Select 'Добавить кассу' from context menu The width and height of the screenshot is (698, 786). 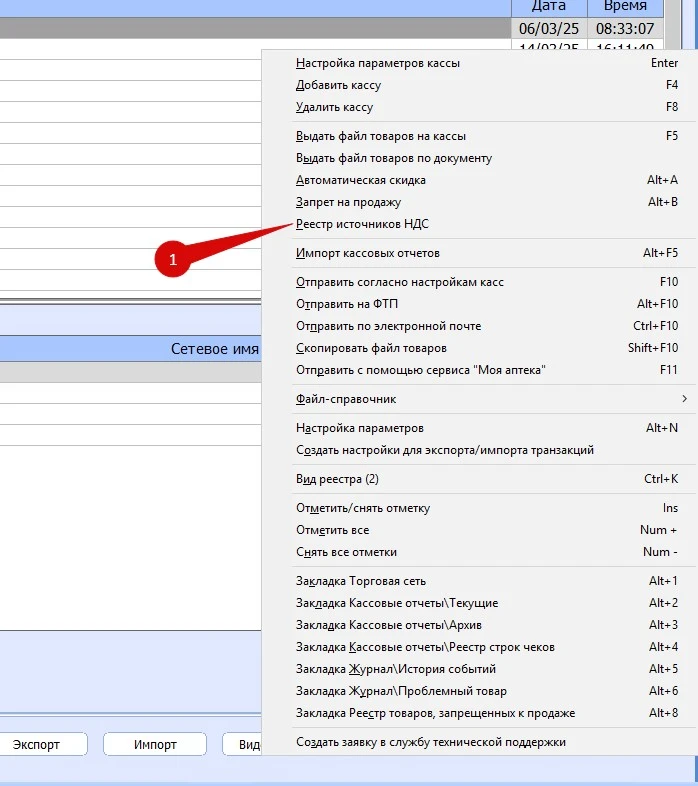[338, 85]
